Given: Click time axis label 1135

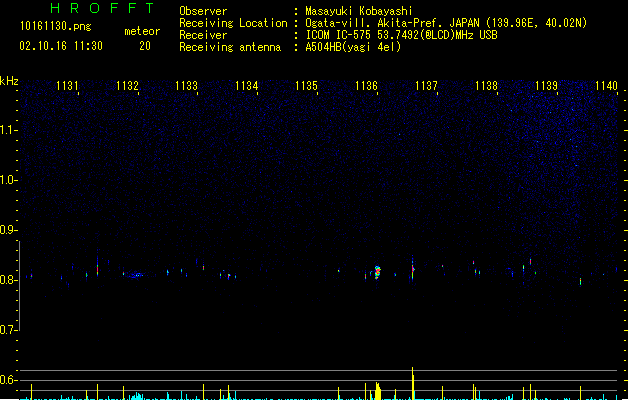Looking at the screenshot, I should [306, 86].
